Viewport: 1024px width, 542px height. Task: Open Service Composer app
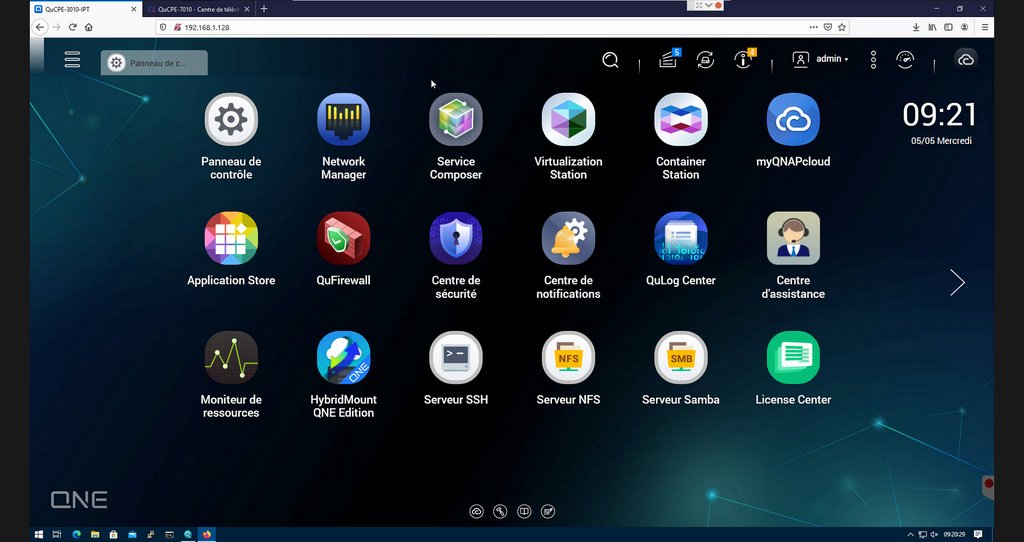coord(456,120)
